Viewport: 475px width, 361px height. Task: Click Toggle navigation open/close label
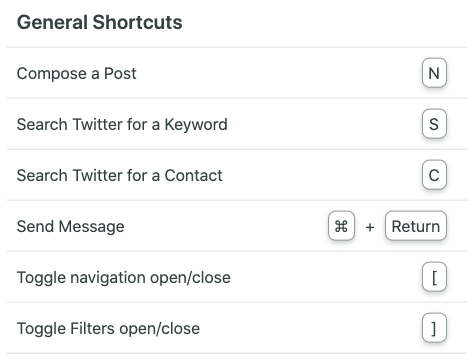point(124,278)
